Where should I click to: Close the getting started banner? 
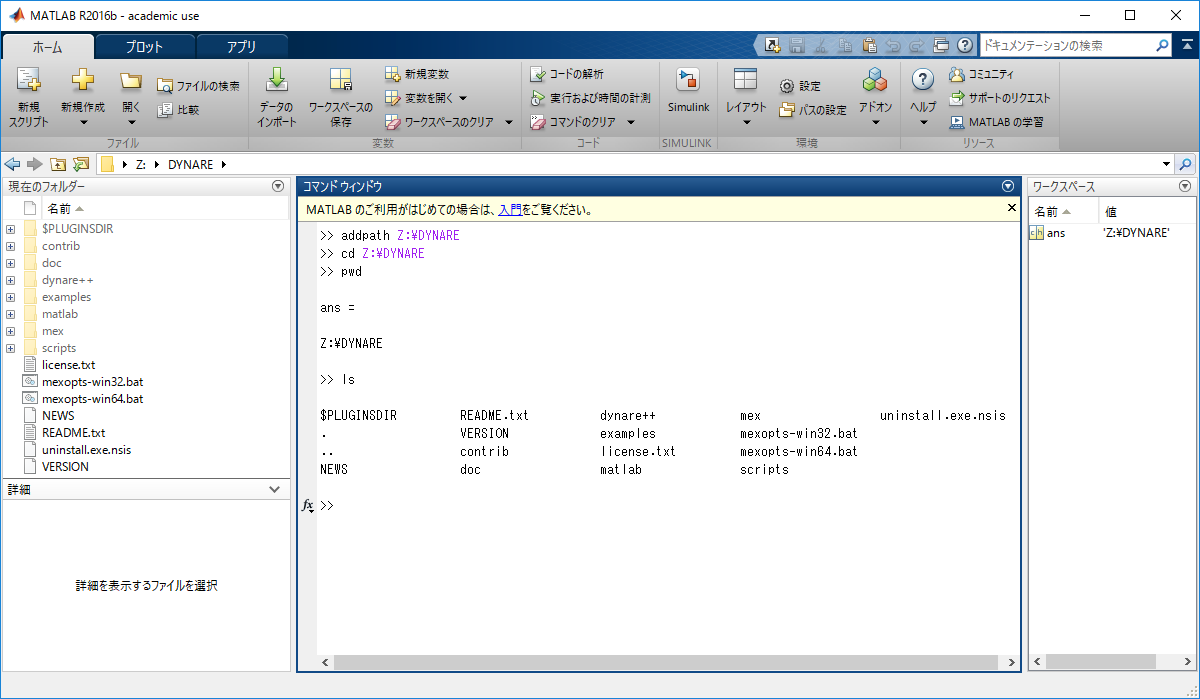pos(1011,208)
